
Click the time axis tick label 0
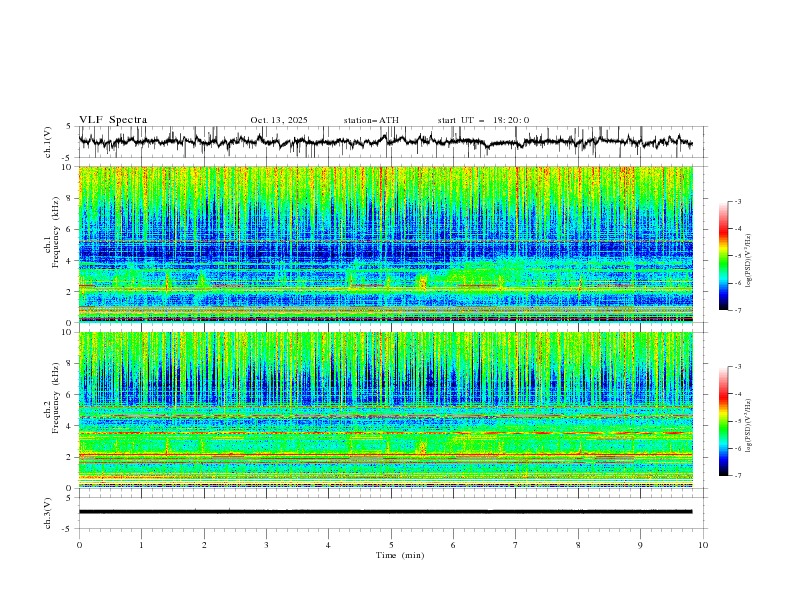pyautogui.click(x=79, y=545)
